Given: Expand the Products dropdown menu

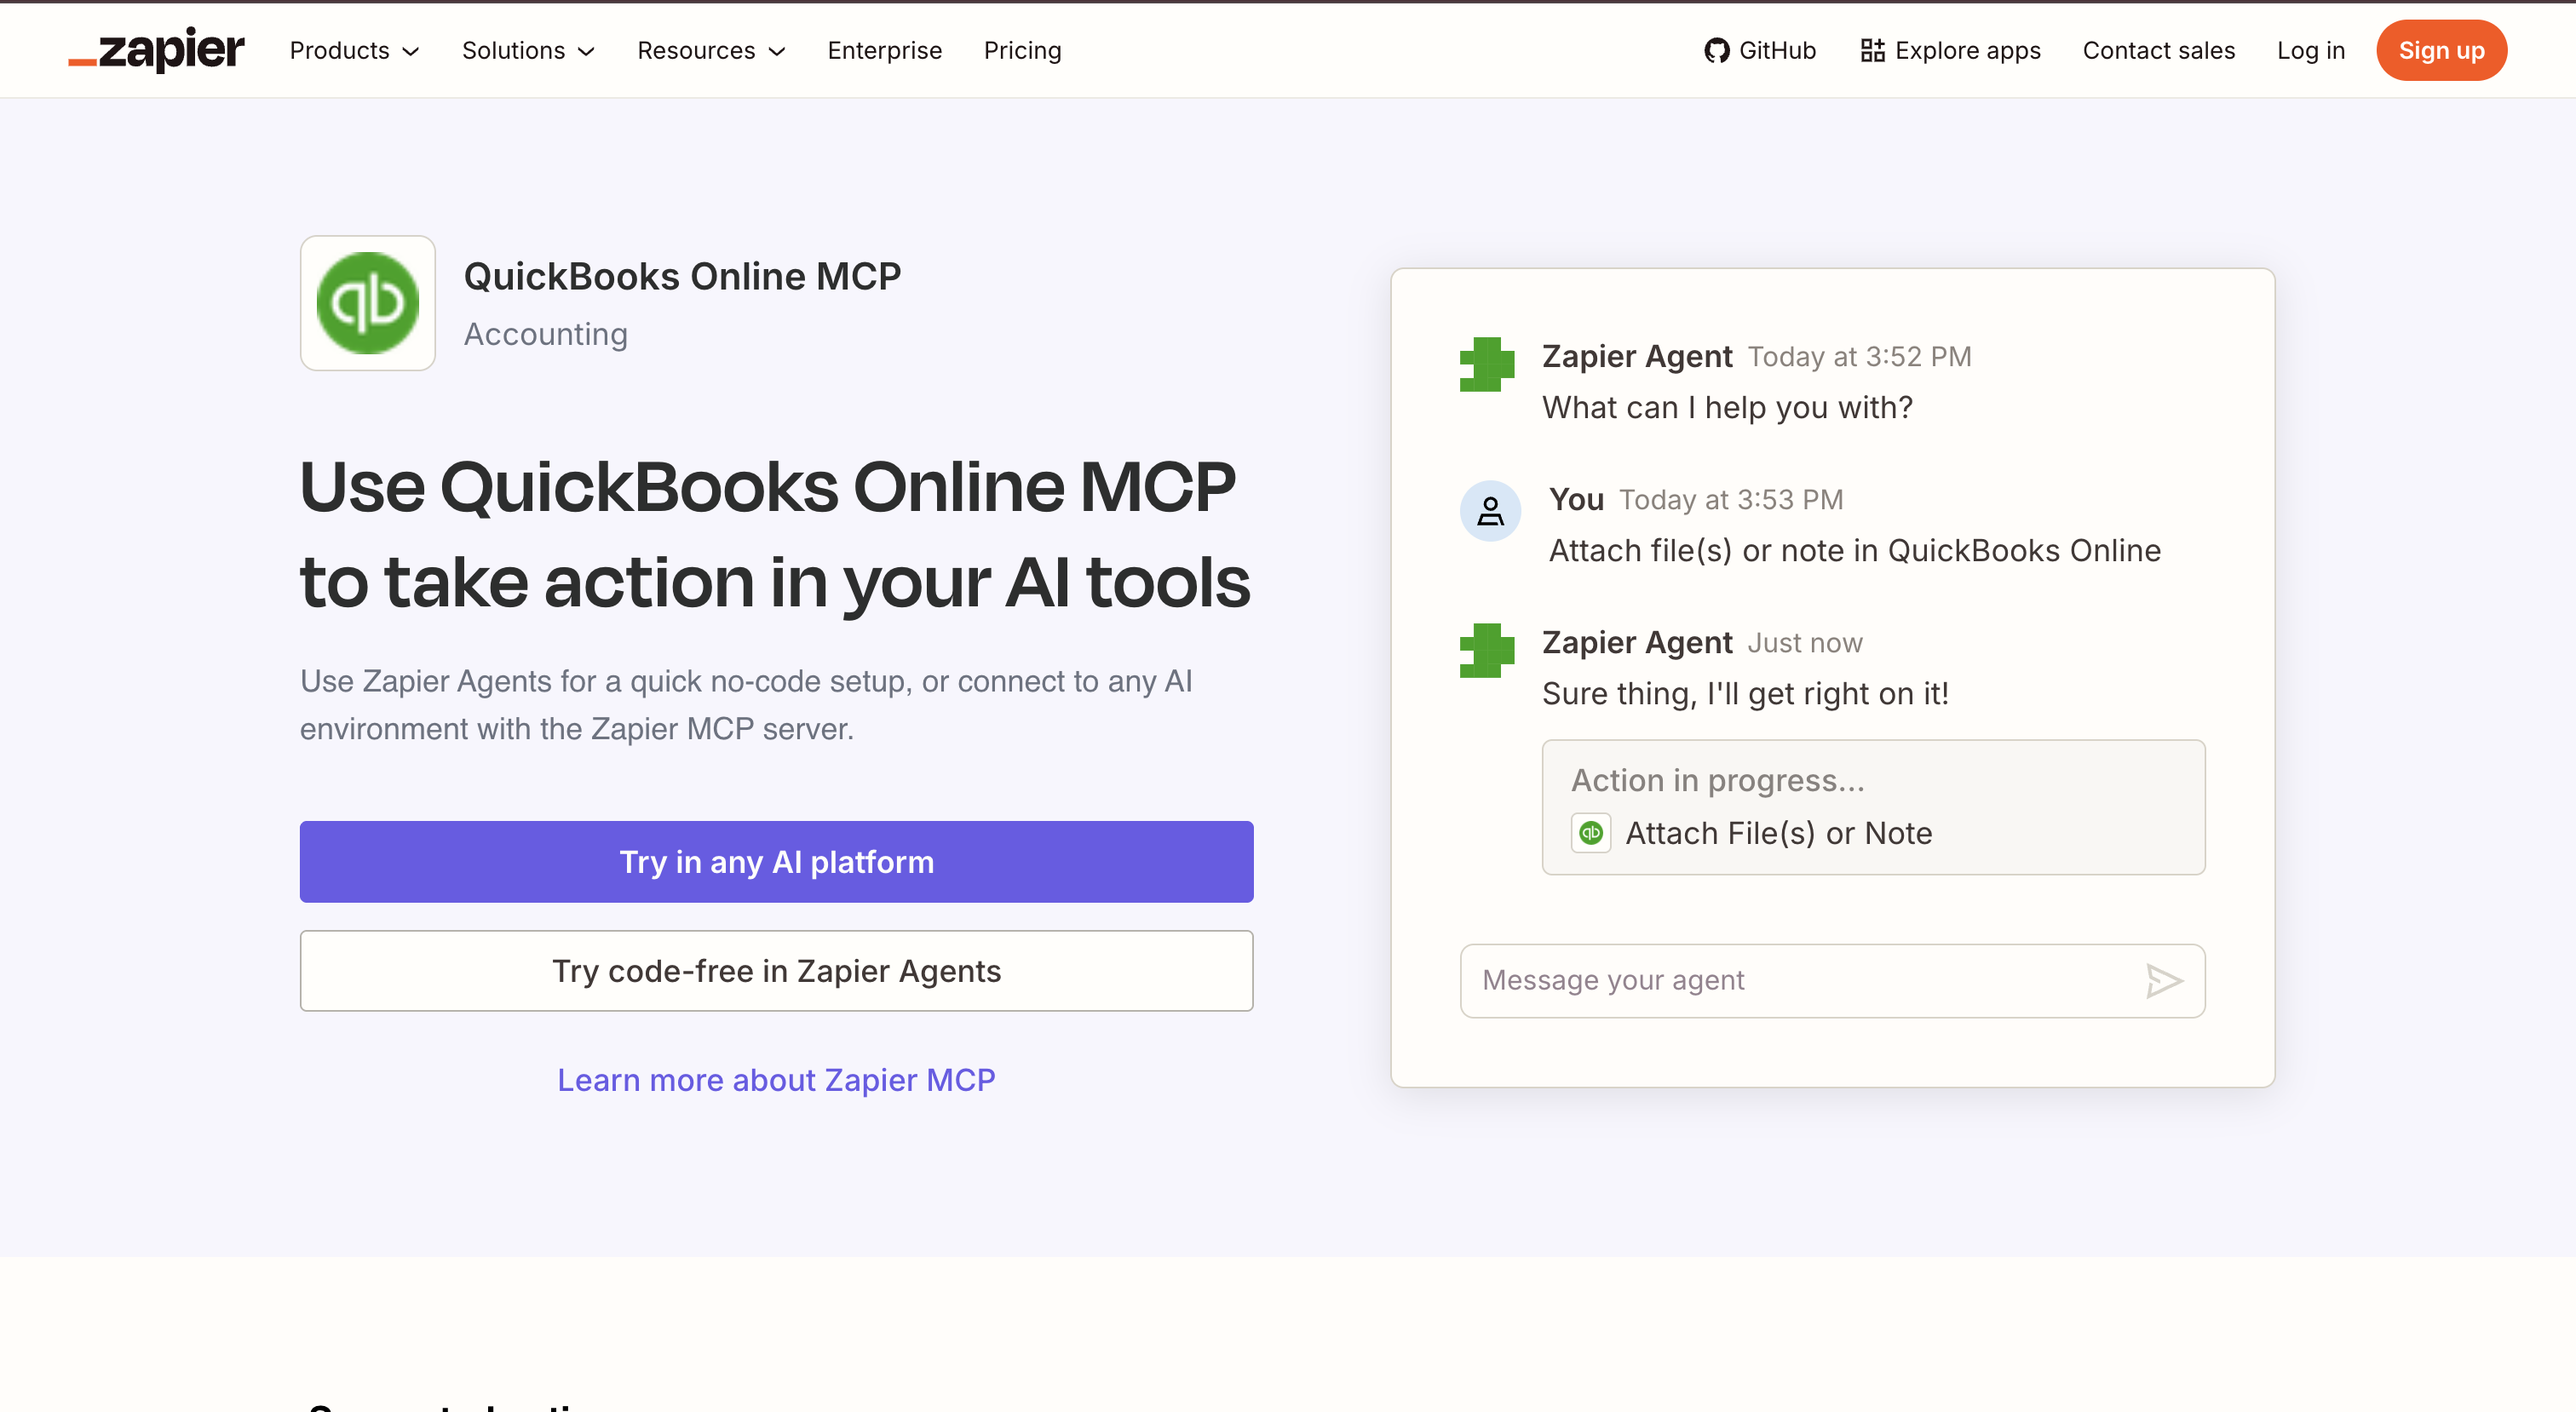Looking at the screenshot, I should (x=354, y=51).
